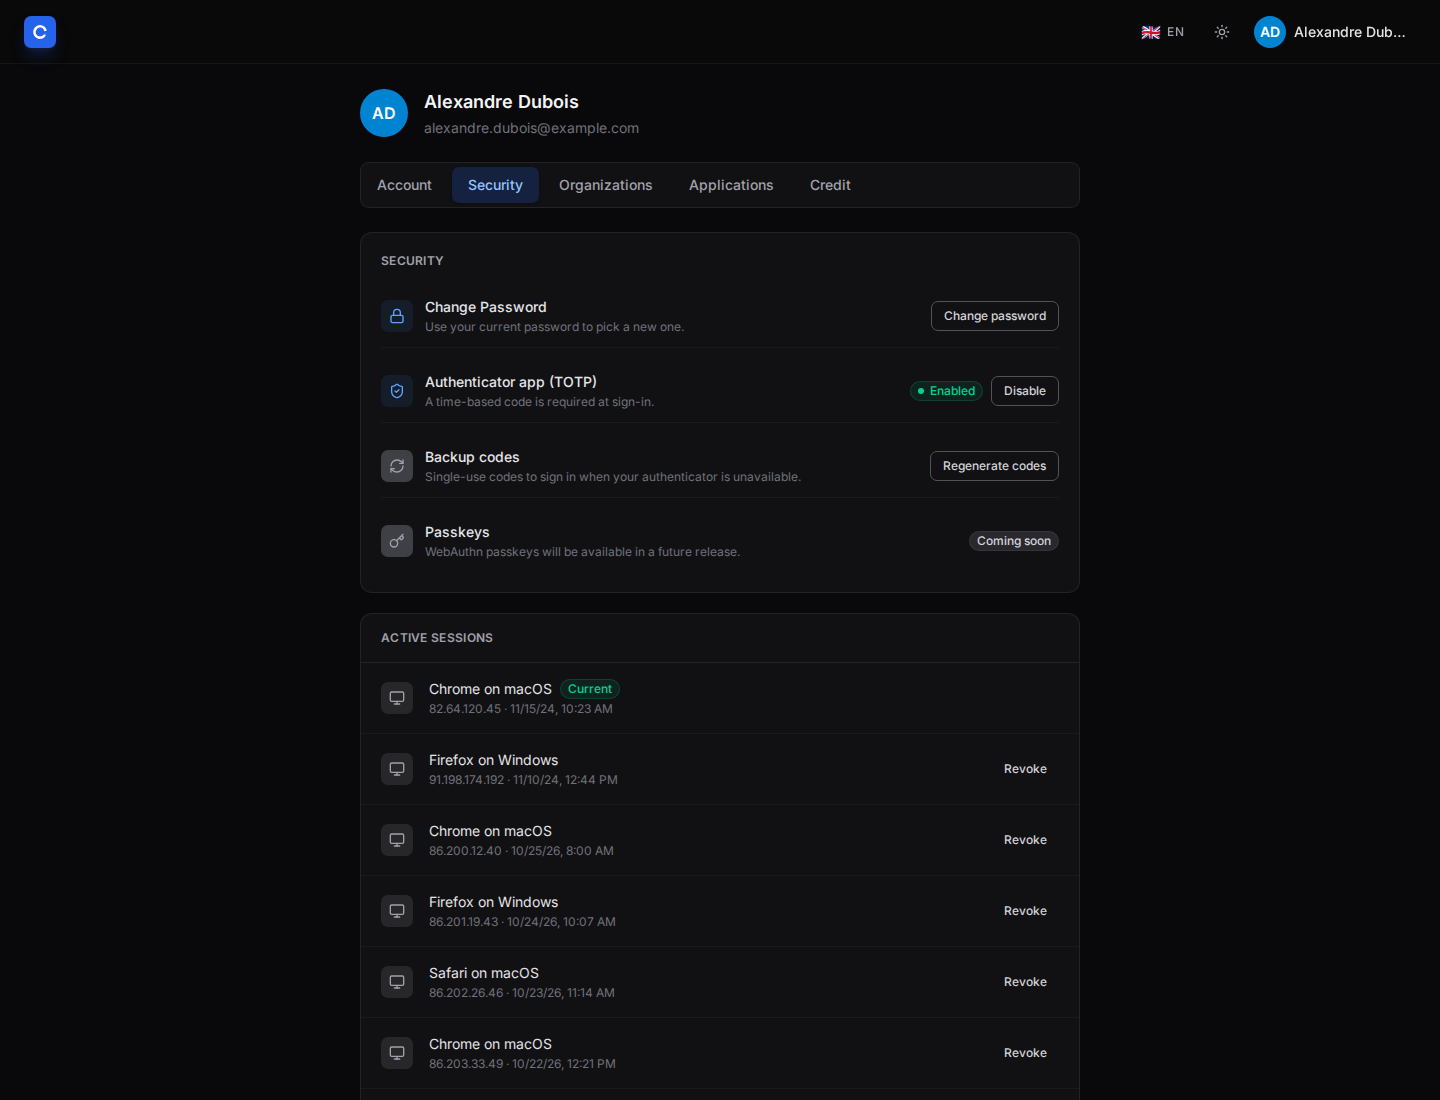This screenshot has height=1100, width=1440.
Task: Click the monitor icon for Chrome 86.200.12.40 session
Action: 397,840
